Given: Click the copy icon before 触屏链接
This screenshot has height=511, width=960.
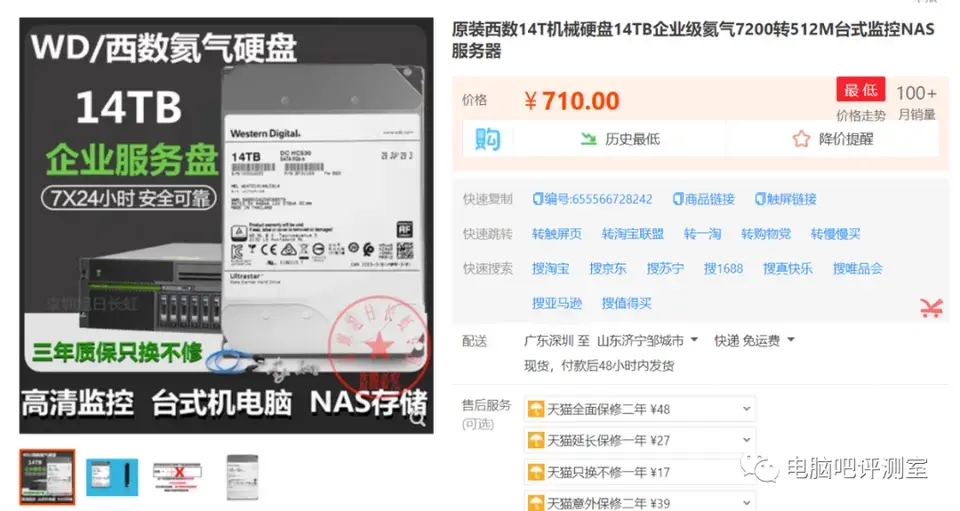Looking at the screenshot, I should (x=760, y=199).
